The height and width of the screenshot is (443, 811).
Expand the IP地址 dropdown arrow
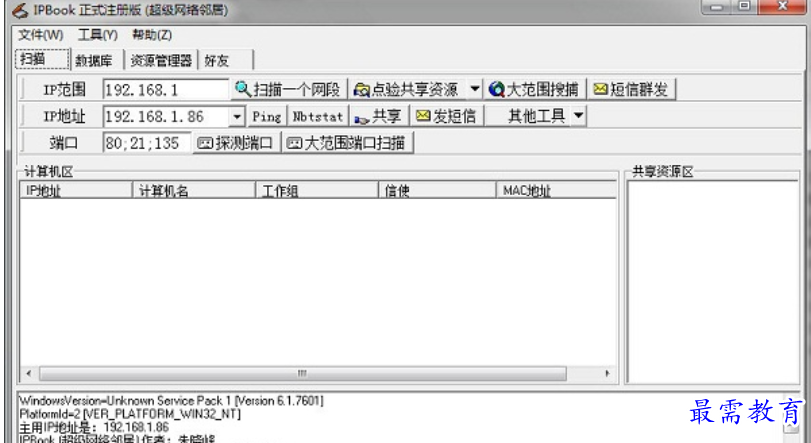pyautogui.click(x=237, y=116)
